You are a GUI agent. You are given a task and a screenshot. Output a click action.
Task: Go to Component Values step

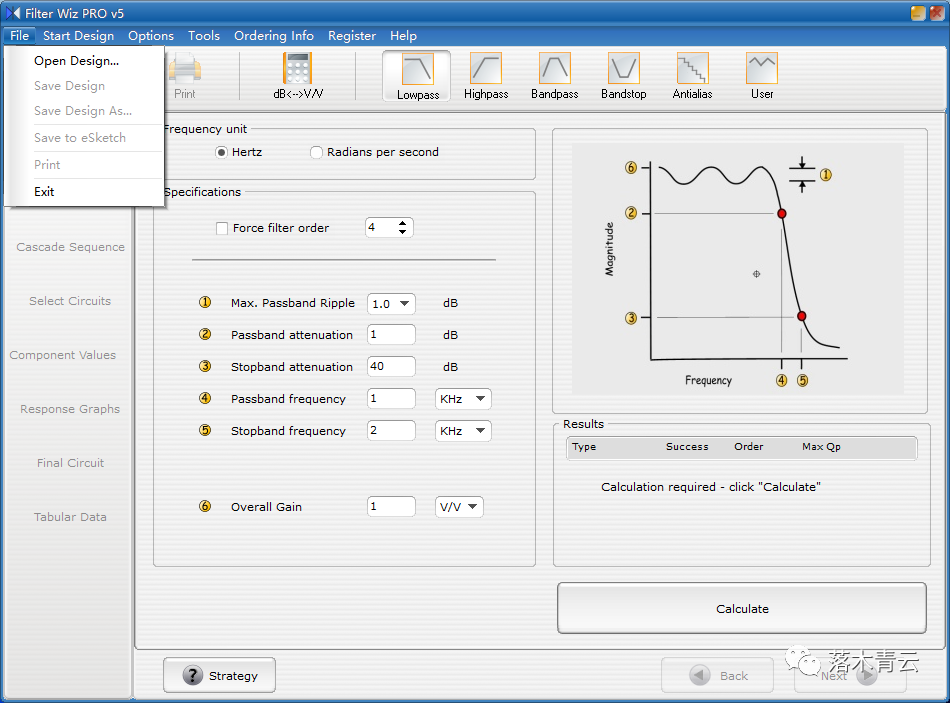point(62,355)
